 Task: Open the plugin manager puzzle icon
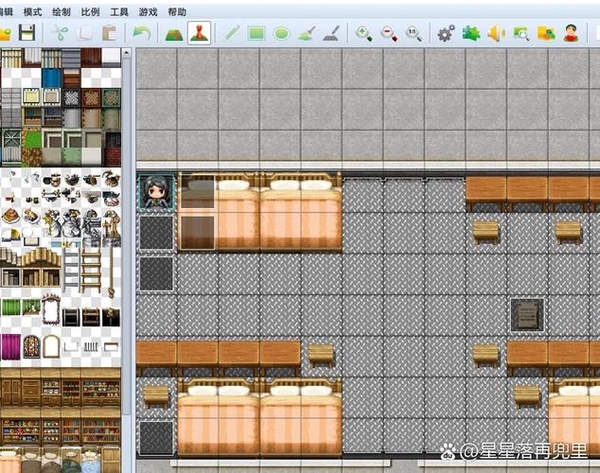pos(471,33)
